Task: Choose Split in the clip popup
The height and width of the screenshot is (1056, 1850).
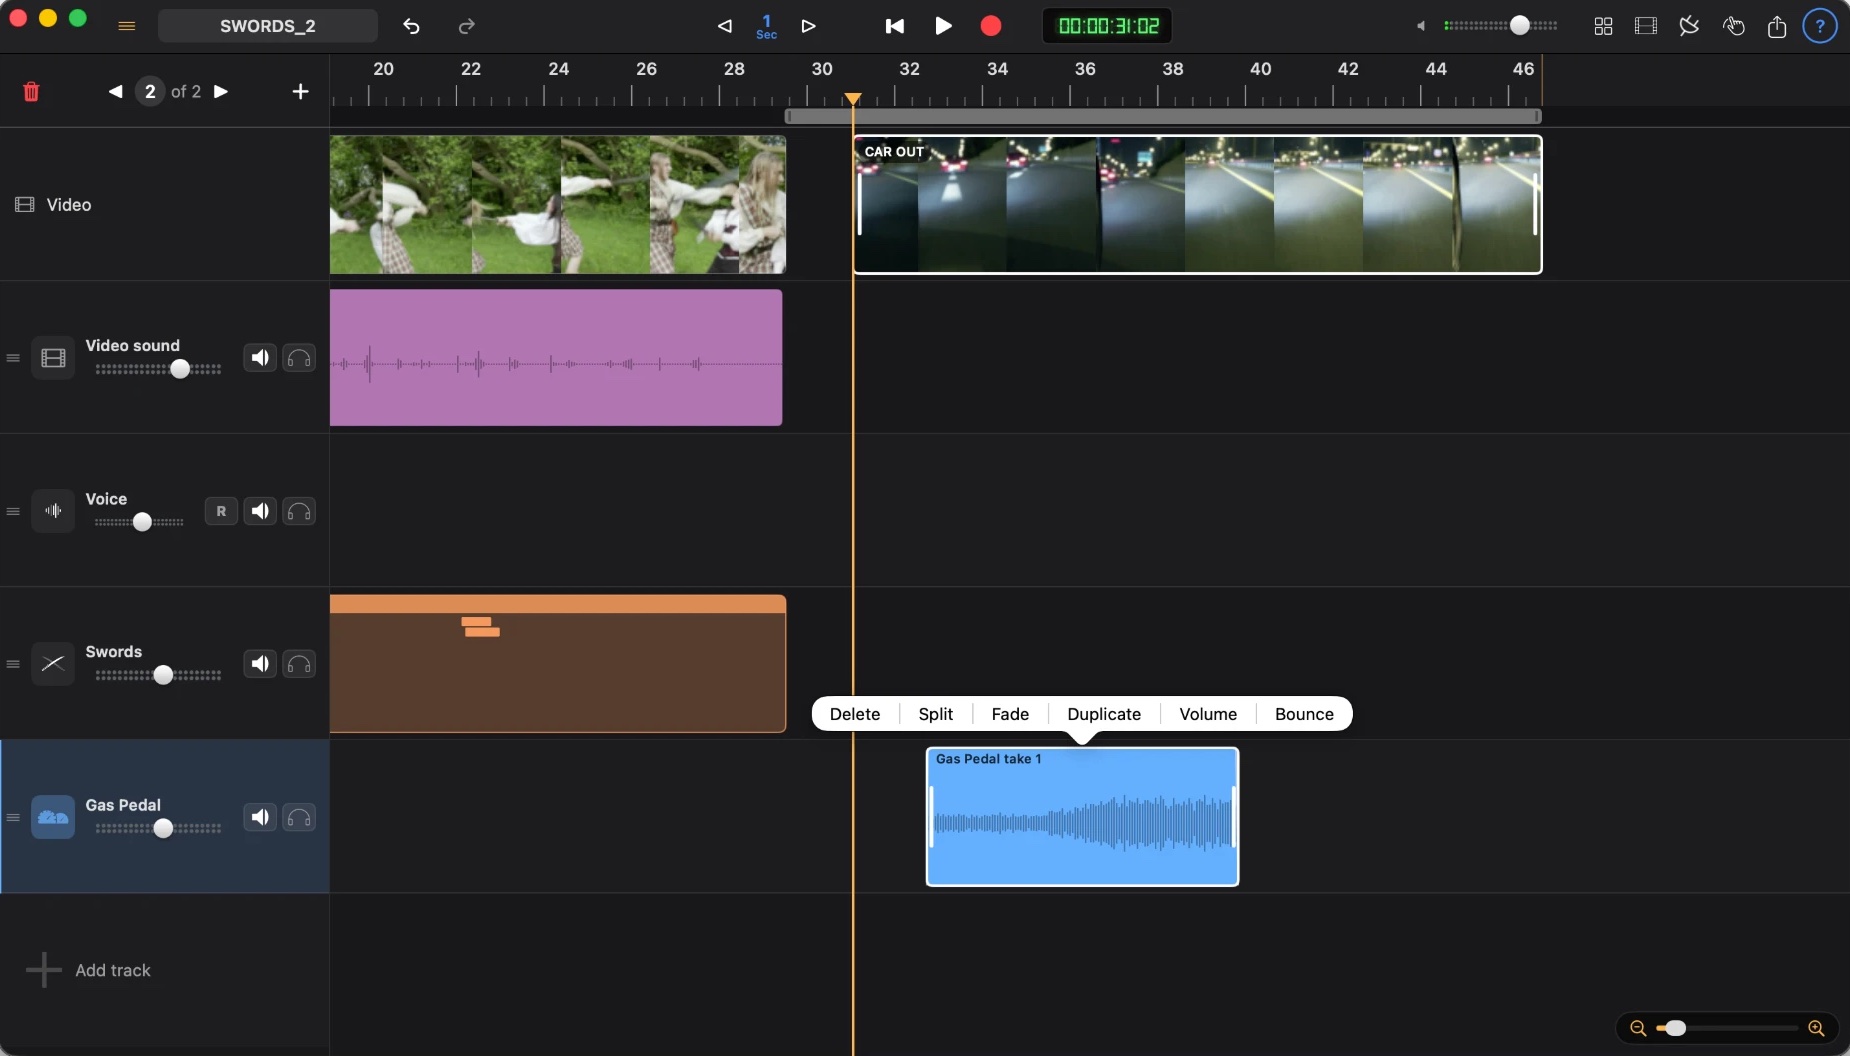Action: 936,714
